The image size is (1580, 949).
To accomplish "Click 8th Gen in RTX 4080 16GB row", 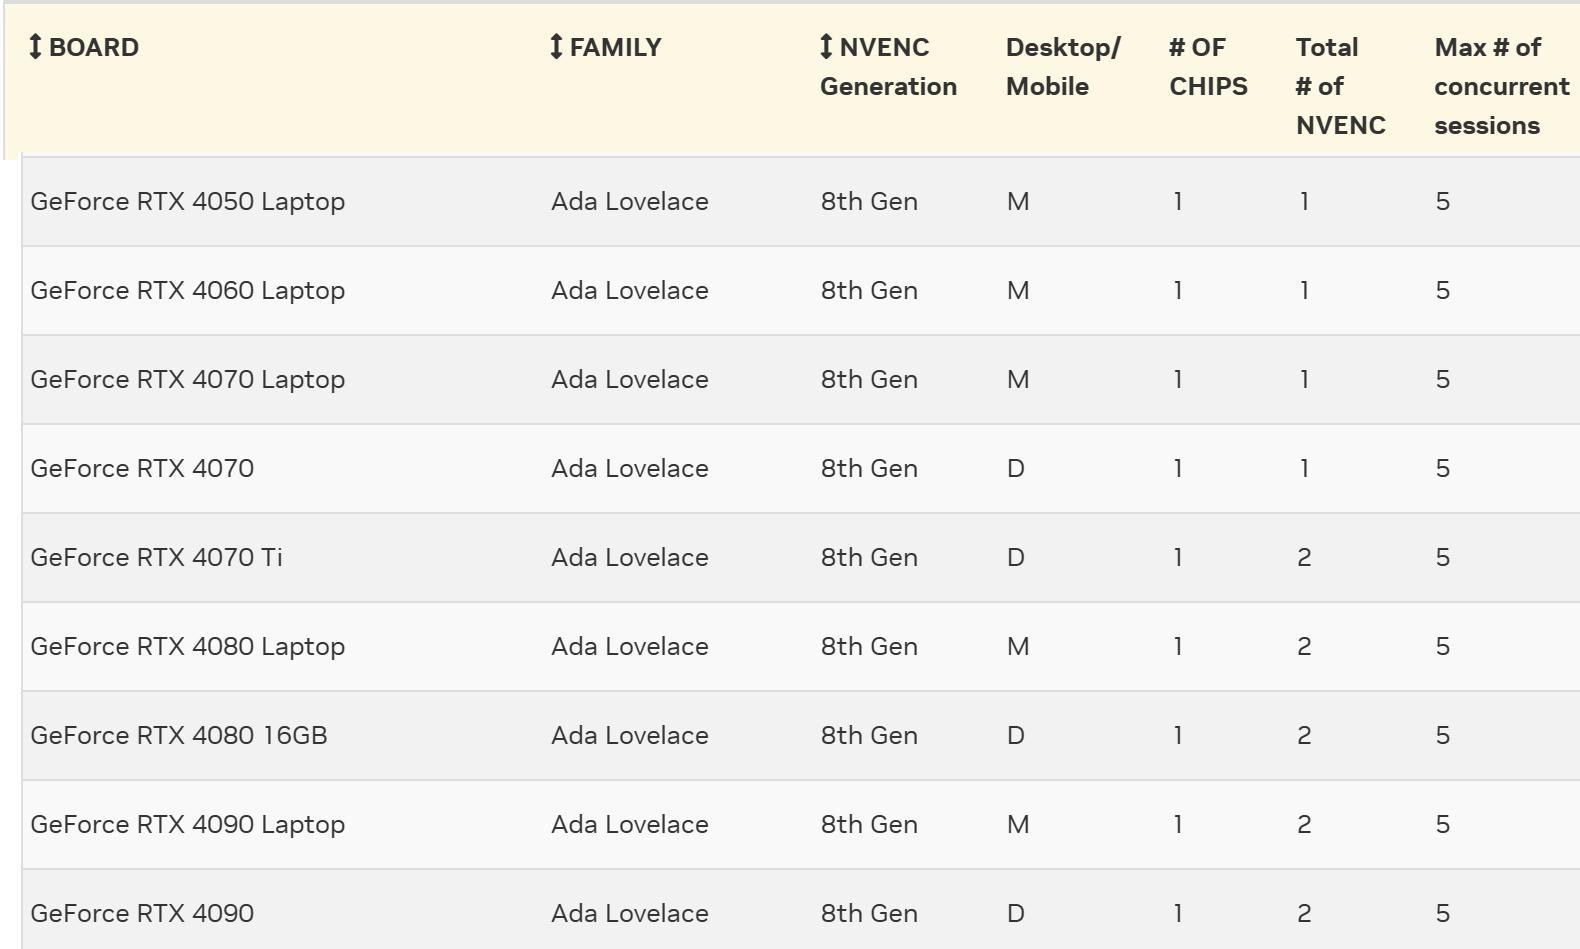I will click(x=869, y=735).
